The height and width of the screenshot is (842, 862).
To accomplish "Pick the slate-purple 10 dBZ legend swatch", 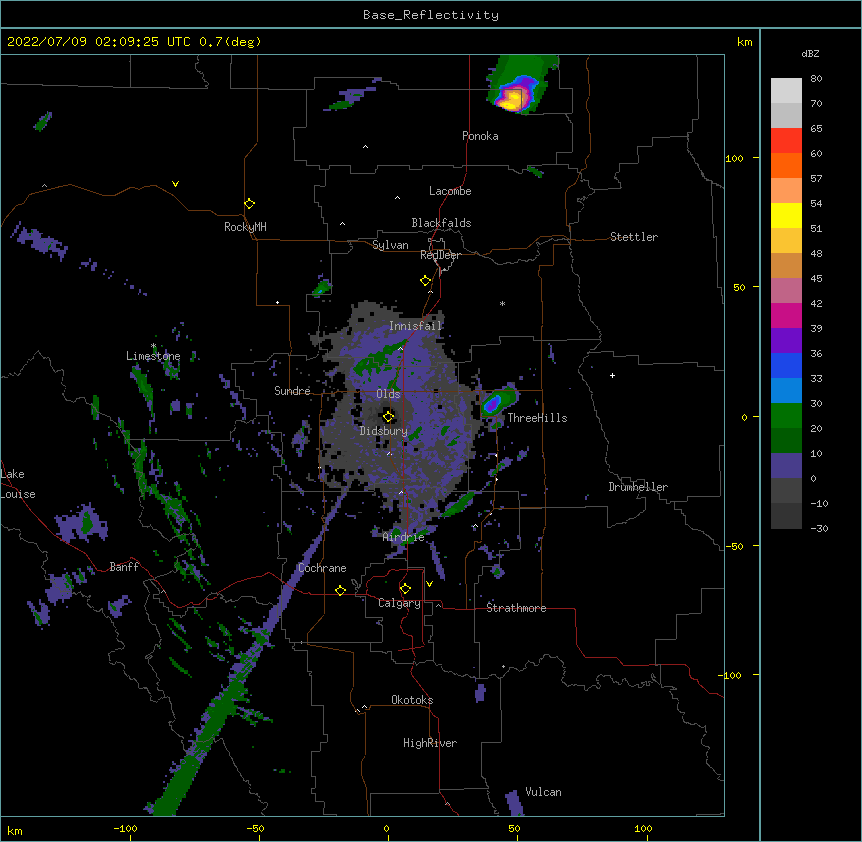I will point(786,466).
